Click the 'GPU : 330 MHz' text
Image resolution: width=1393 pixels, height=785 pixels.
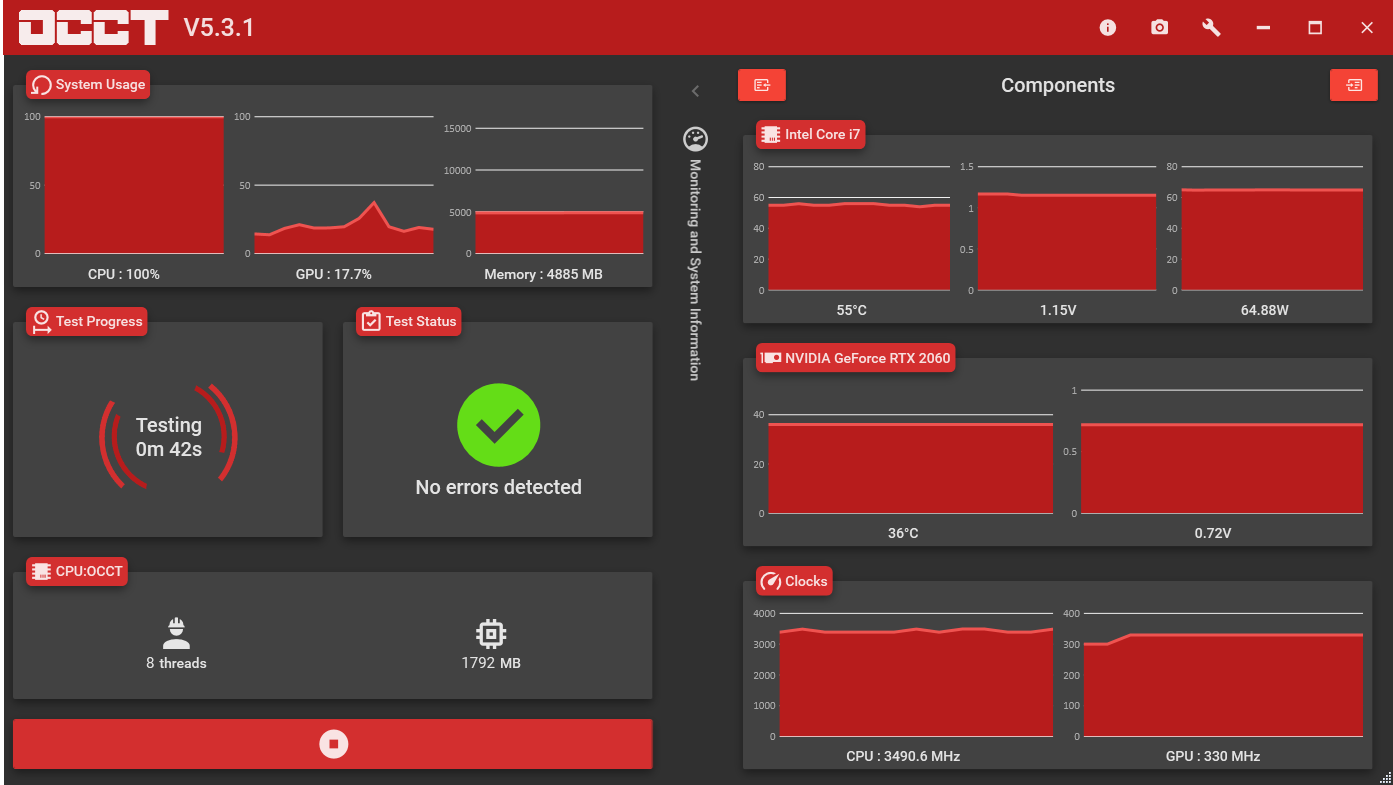1213,756
